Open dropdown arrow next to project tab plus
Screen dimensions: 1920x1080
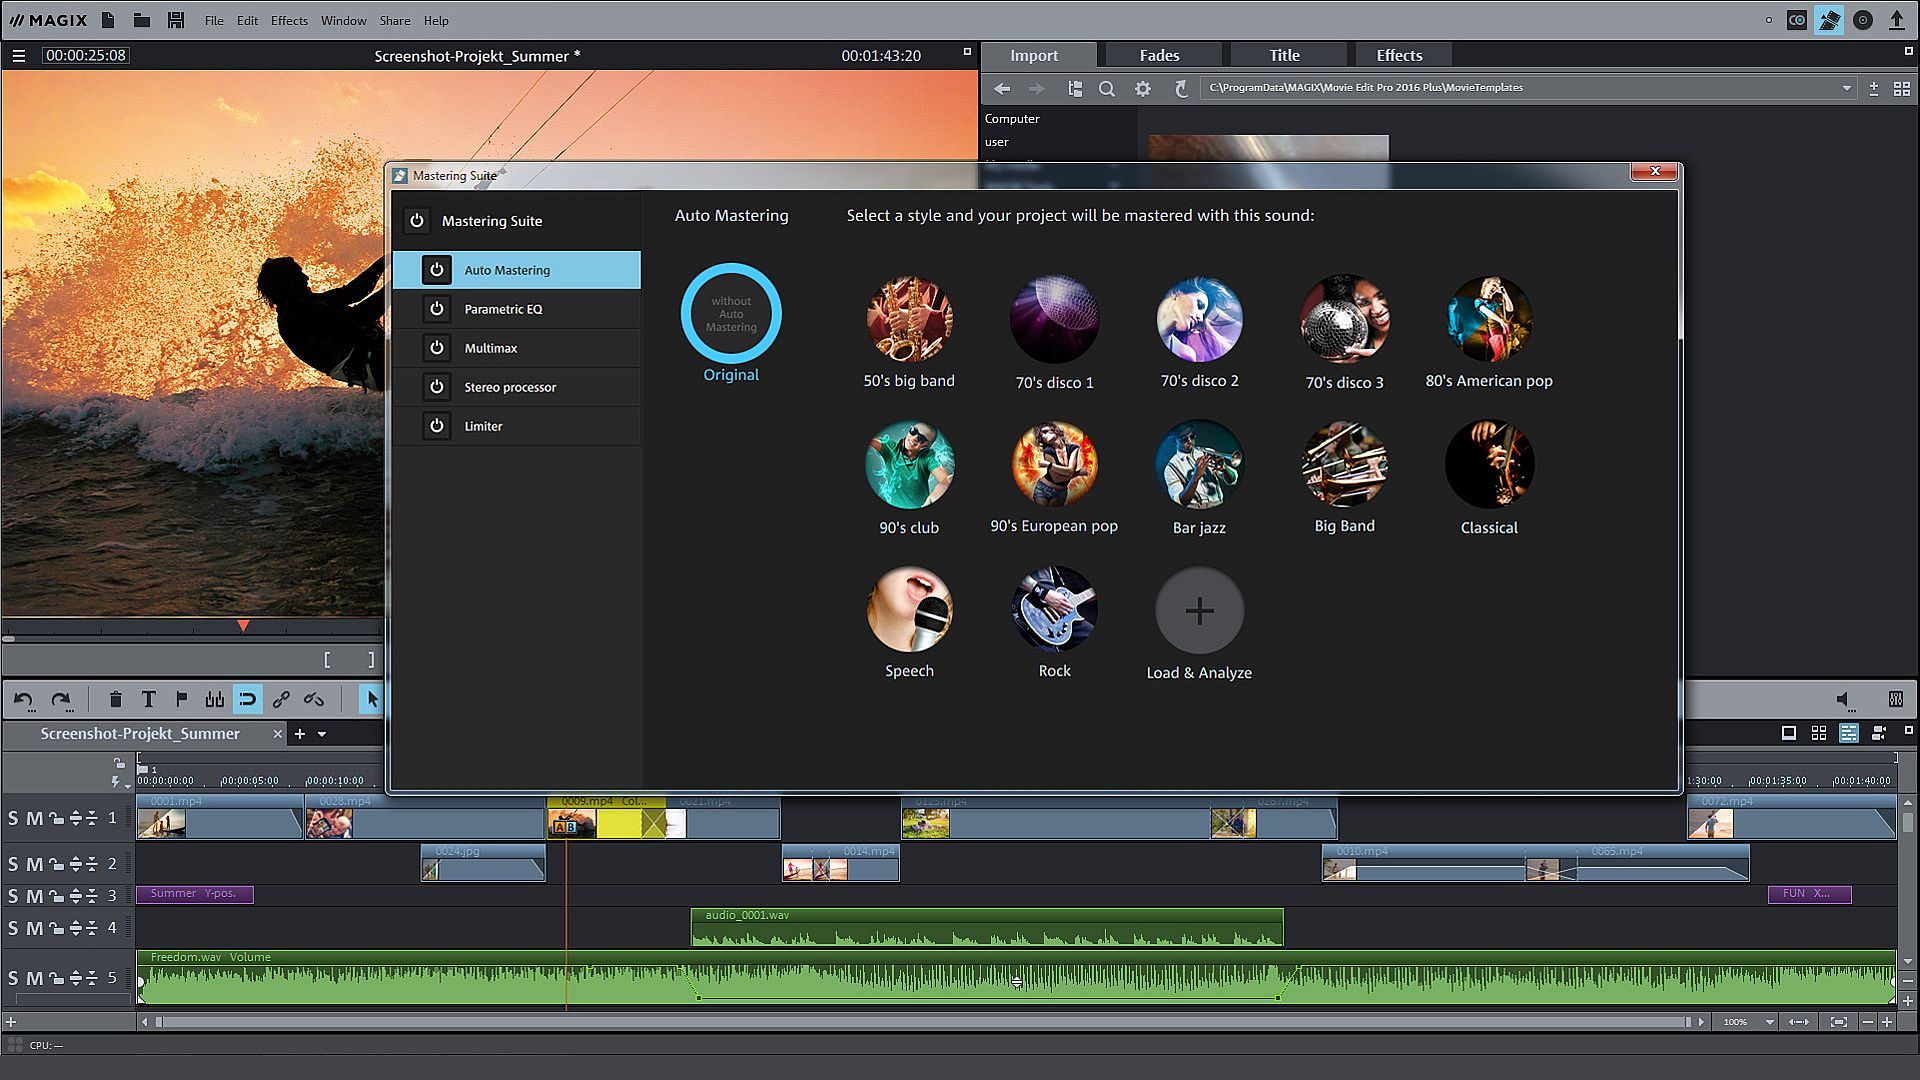pos(322,734)
